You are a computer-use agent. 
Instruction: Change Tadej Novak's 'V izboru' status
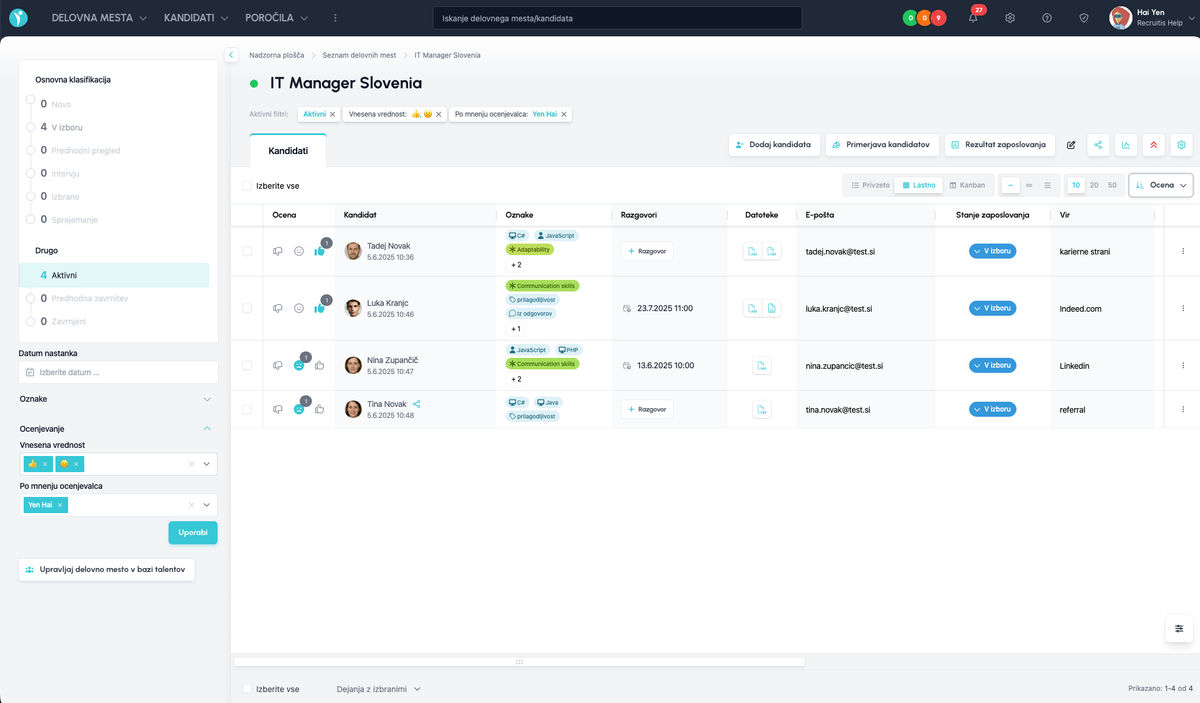(992, 251)
